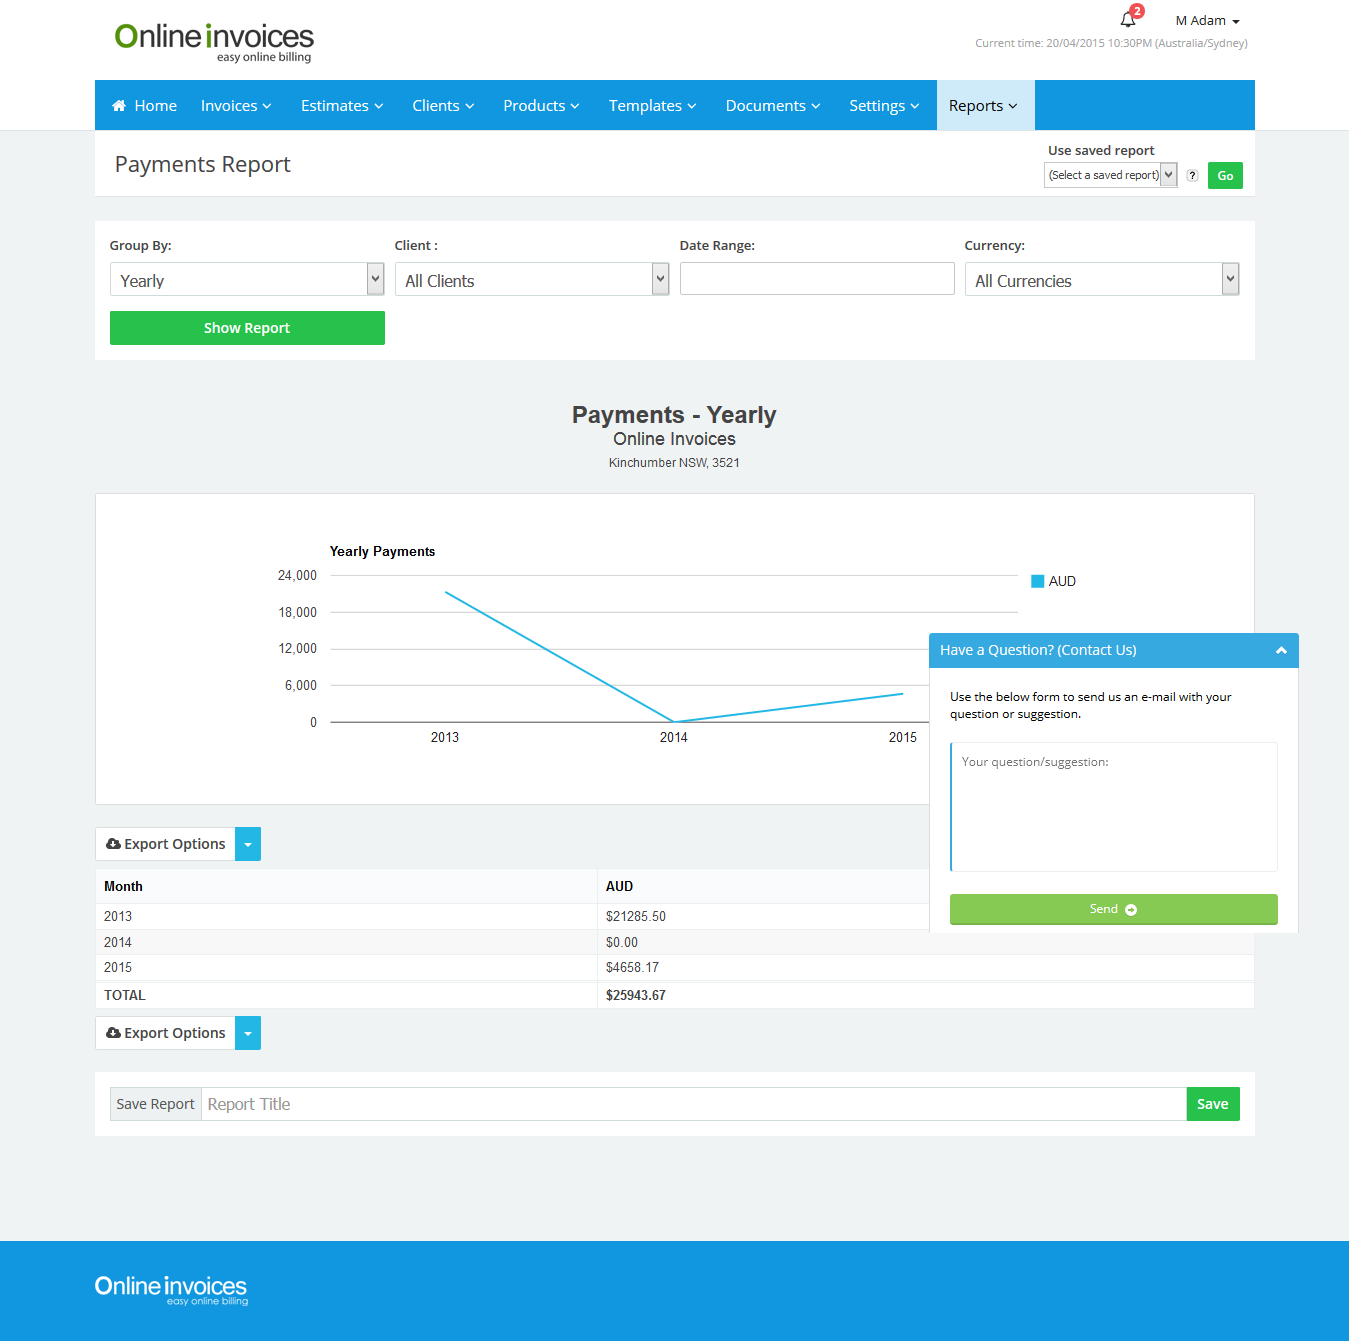Open the notifications bell icon
Screen dimensions: 1349x1341
pyautogui.click(x=1128, y=20)
